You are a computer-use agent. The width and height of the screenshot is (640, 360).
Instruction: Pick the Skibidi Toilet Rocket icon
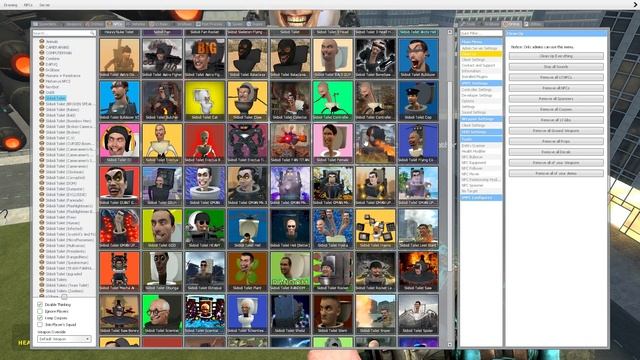tap(333, 271)
